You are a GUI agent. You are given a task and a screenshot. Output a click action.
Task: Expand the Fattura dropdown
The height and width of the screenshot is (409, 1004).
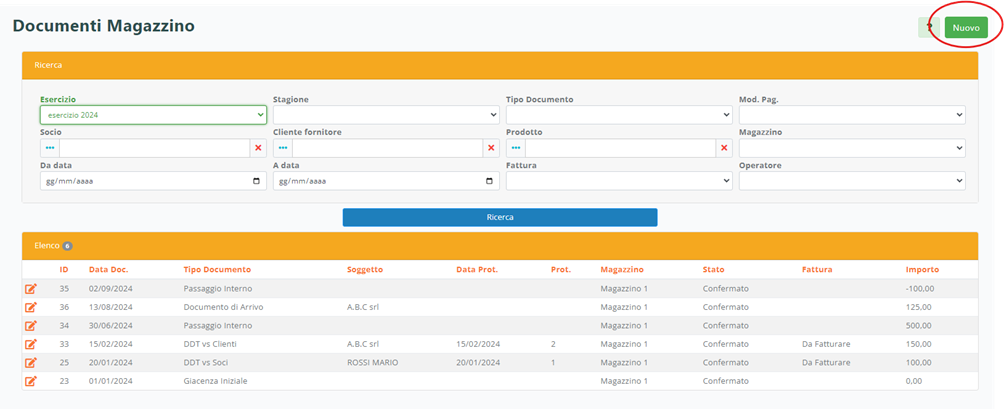619,181
